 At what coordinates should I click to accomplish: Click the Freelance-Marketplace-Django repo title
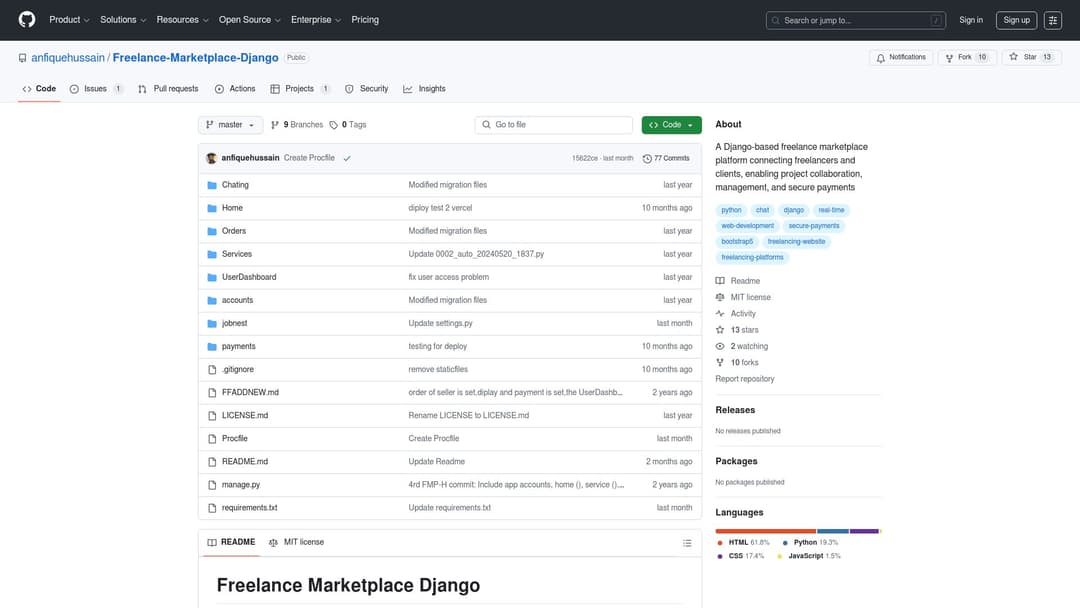coord(196,58)
